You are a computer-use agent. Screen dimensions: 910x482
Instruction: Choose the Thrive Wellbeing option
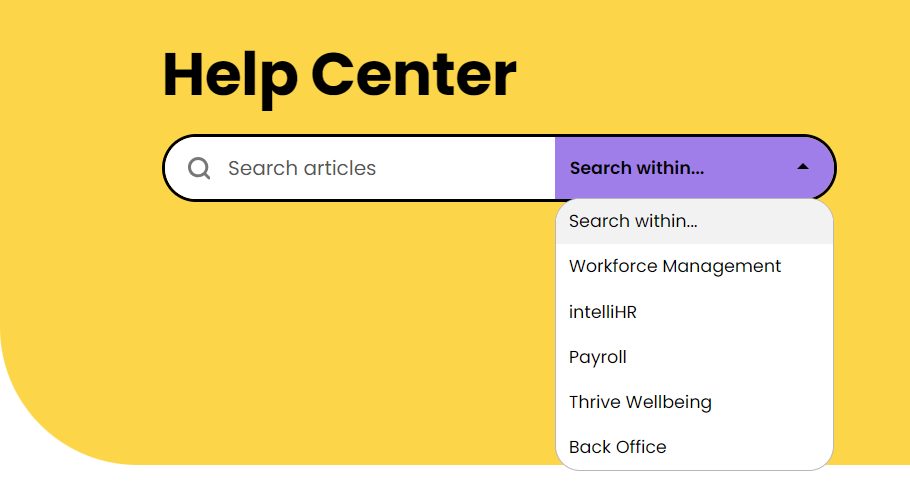[694, 402]
